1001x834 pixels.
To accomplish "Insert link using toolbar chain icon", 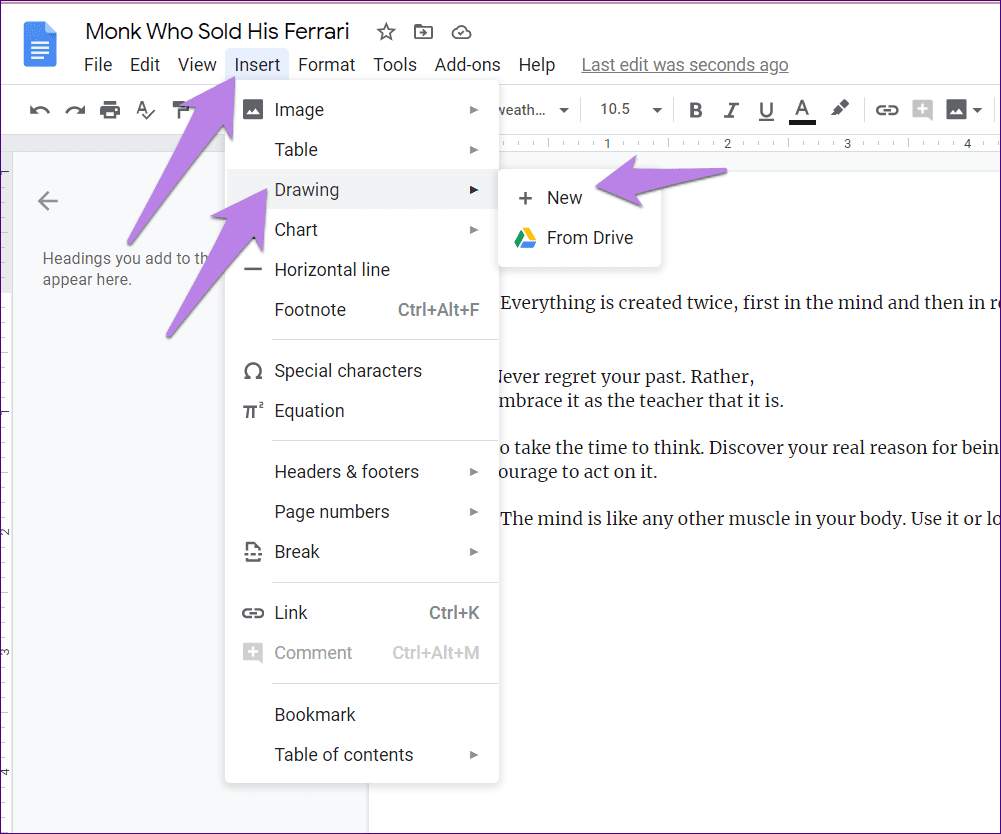I will tap(887, 110).
